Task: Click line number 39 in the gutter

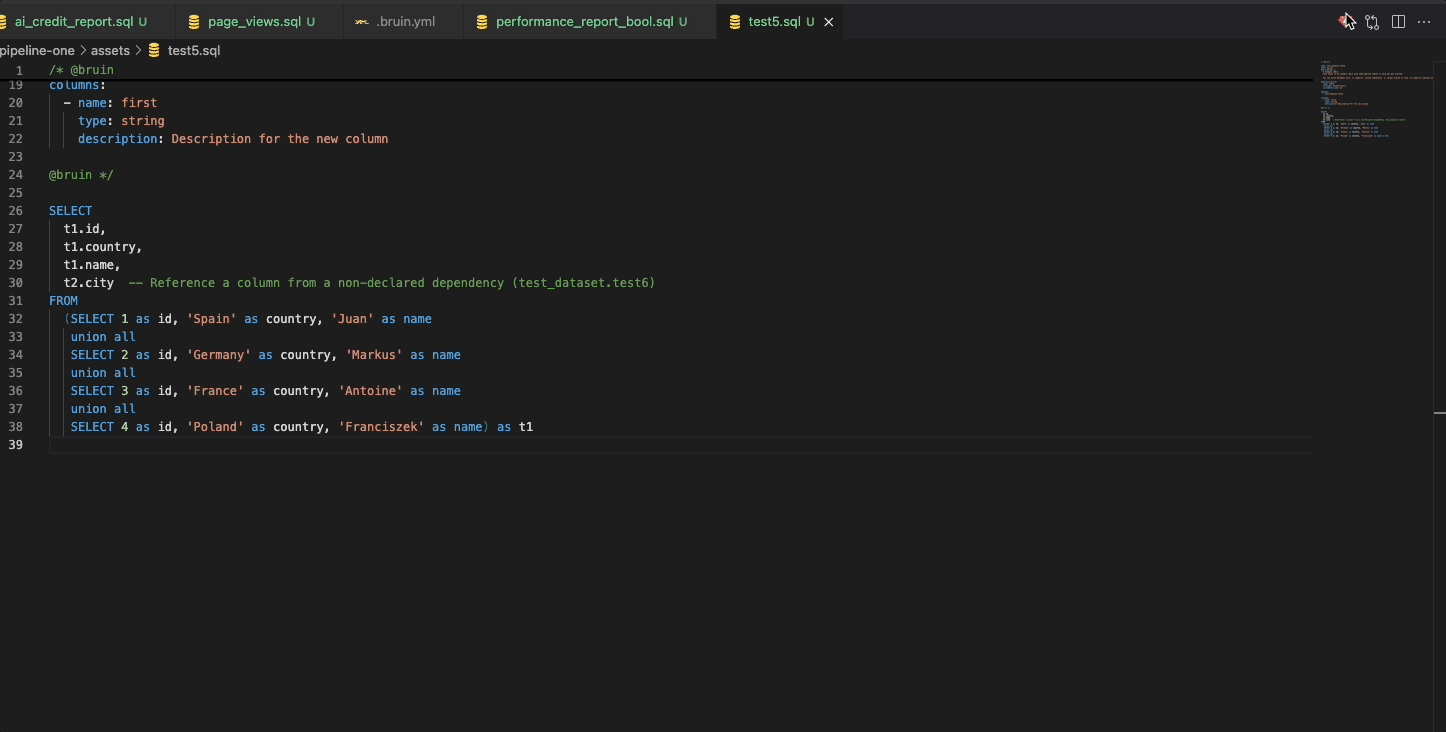Action: [x=15, y=445]
